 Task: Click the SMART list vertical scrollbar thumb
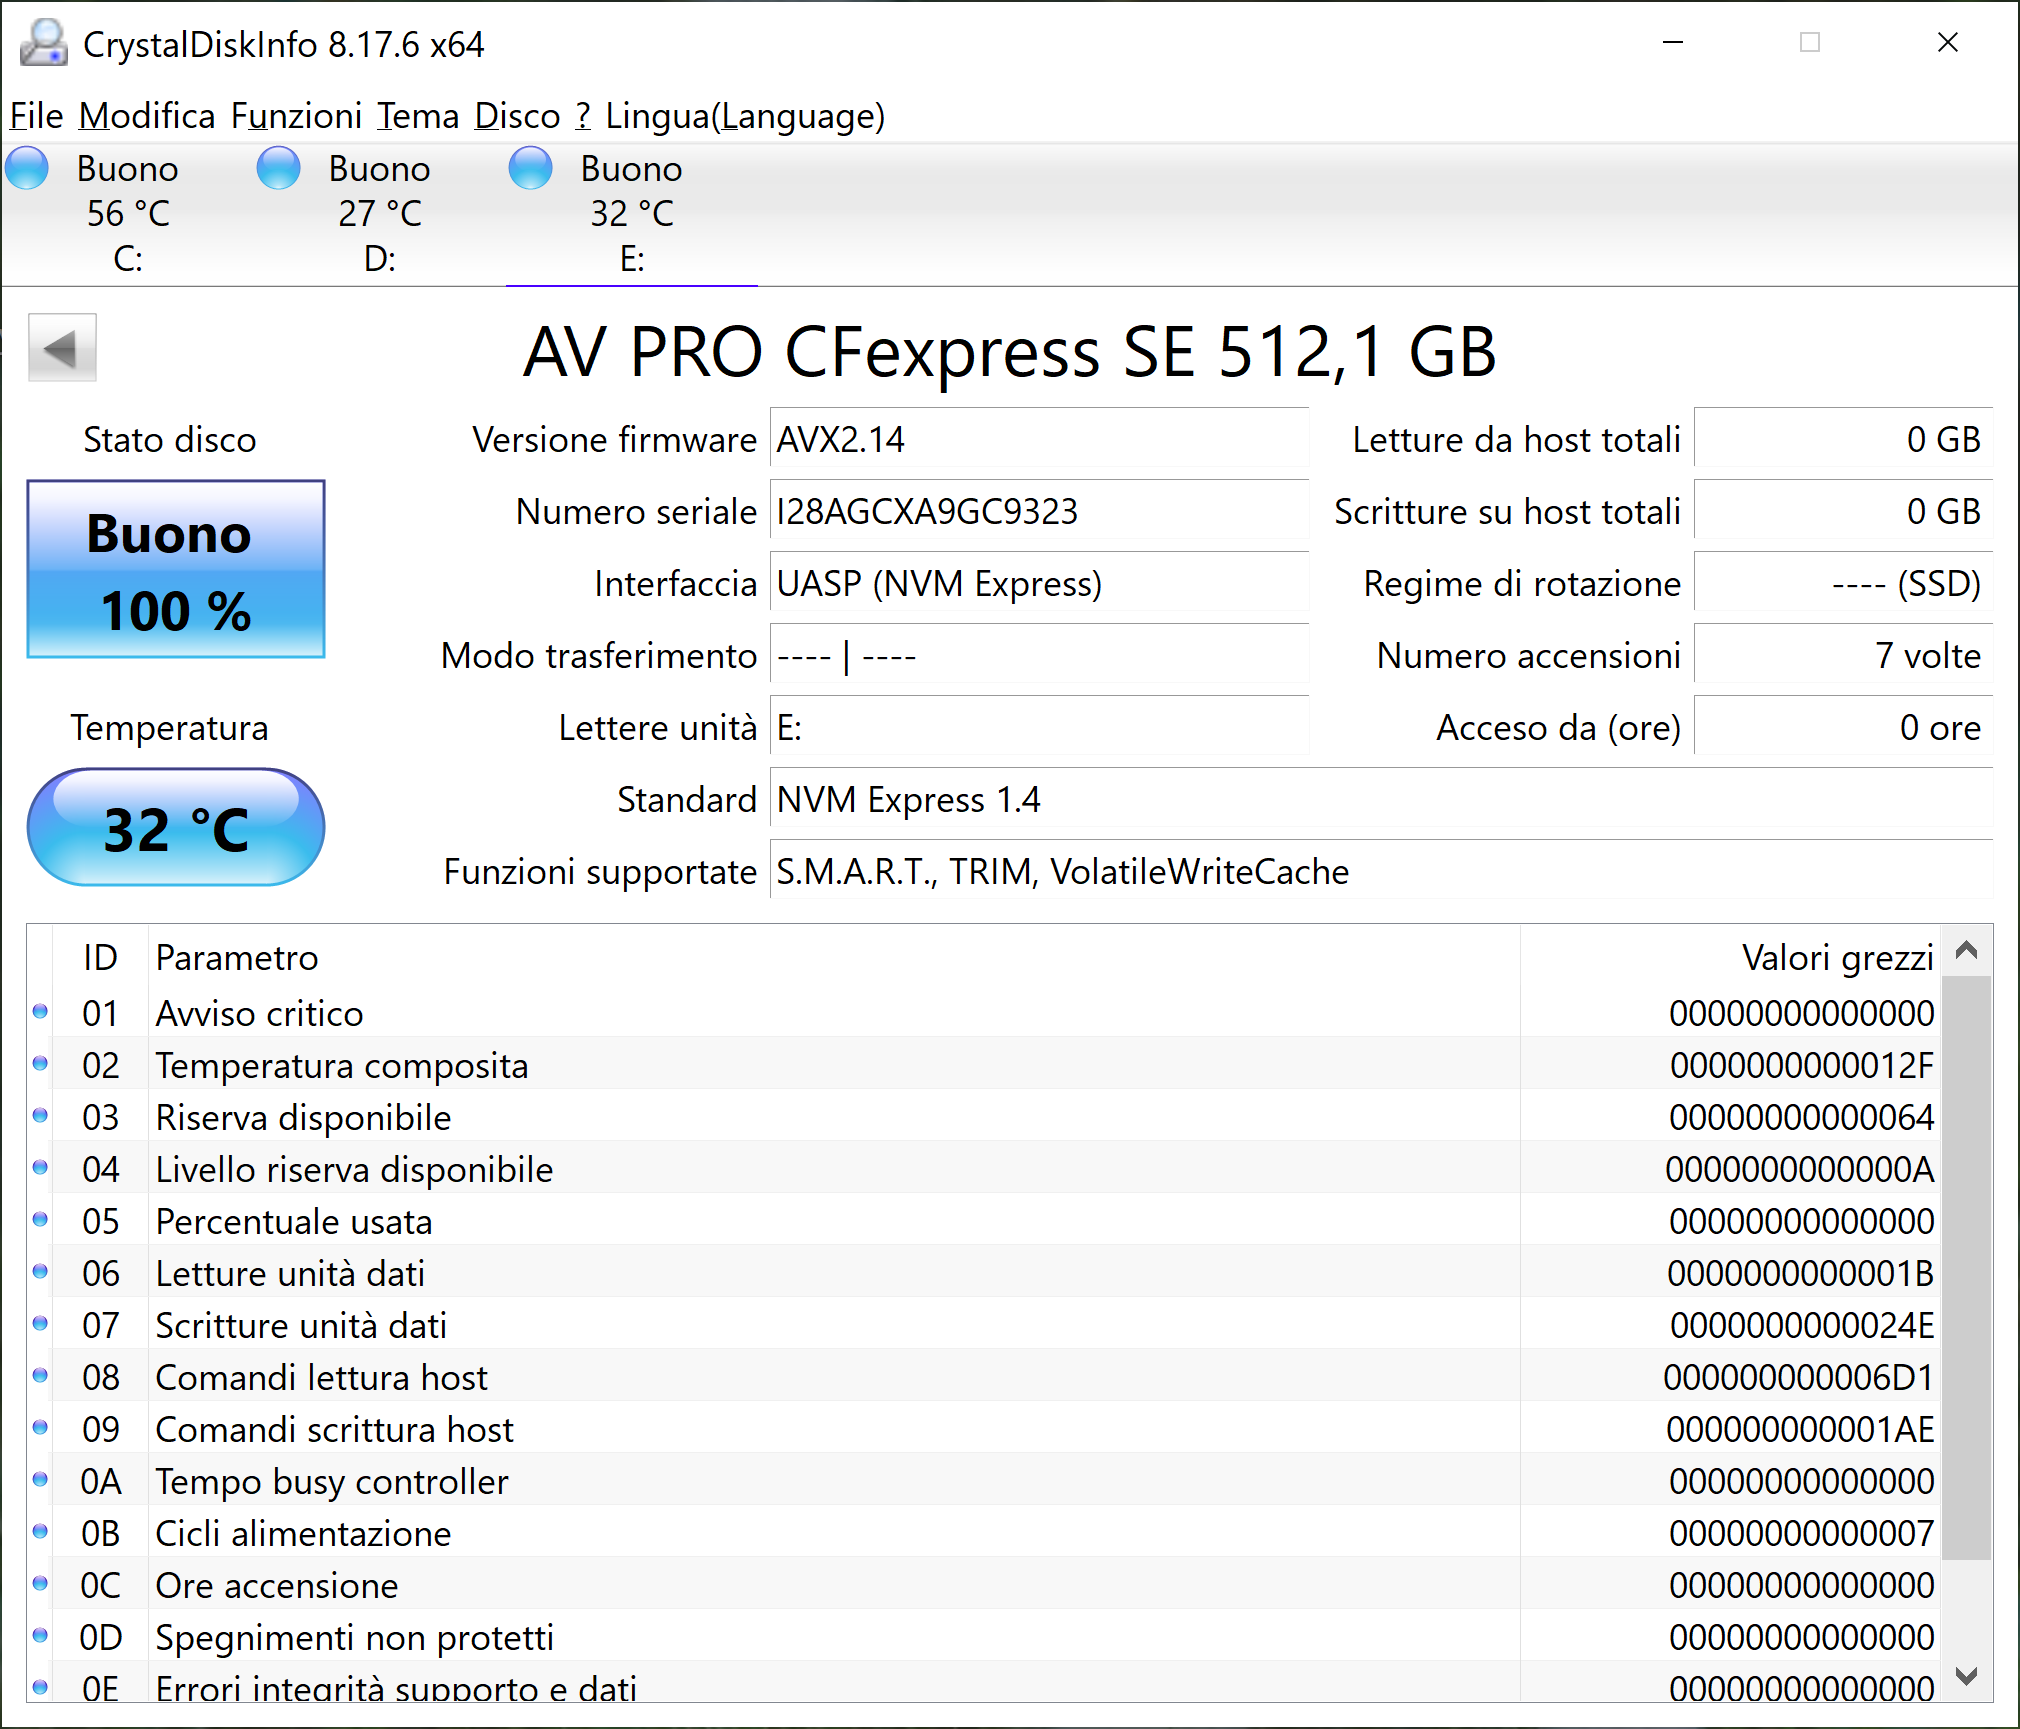coord(1966,1267)
